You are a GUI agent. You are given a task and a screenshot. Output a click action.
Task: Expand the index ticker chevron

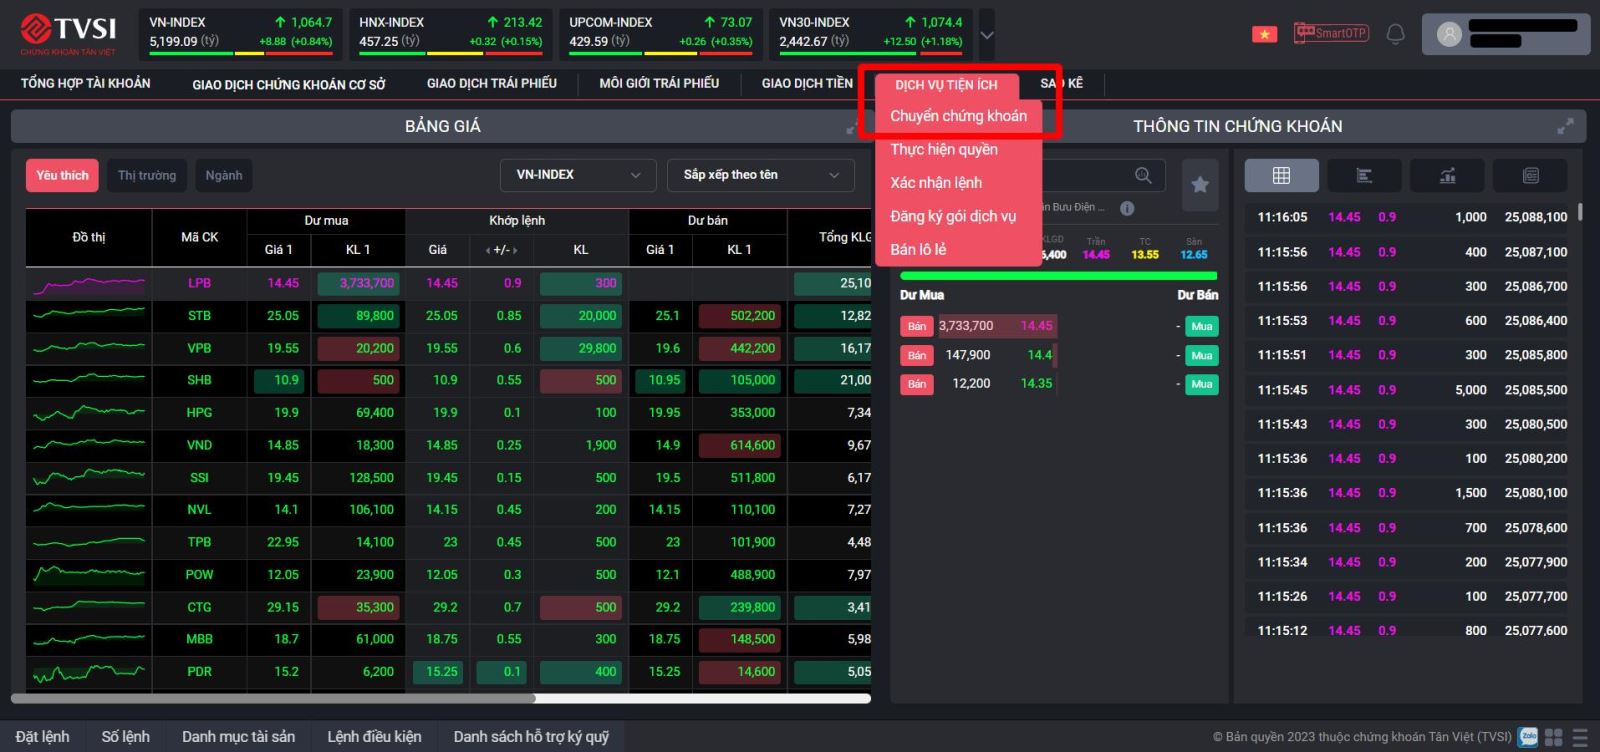[x=987, y=35]
